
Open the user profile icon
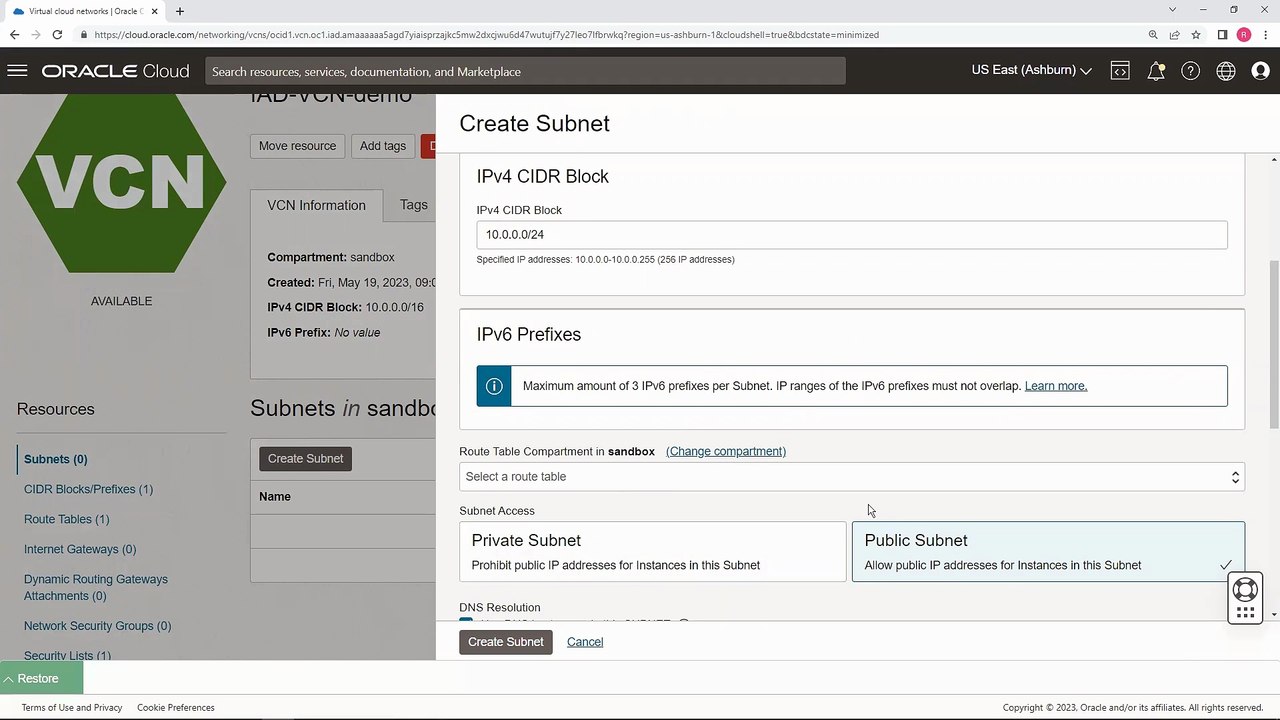point(1260,71)
